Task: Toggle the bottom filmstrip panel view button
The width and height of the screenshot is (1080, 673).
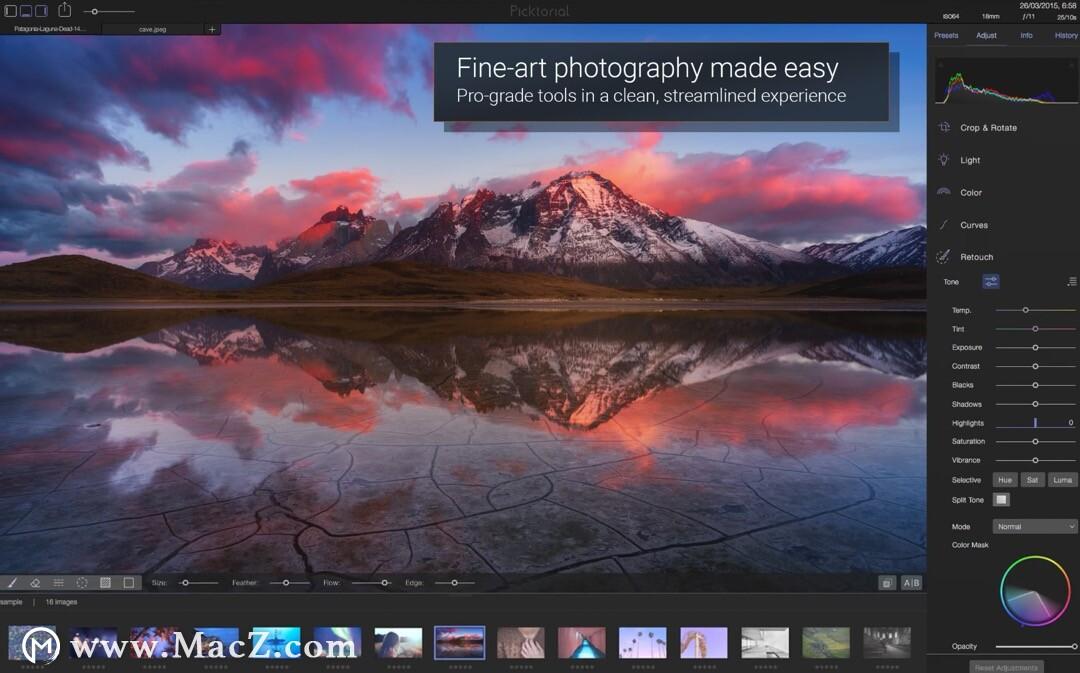Action: click(26, 11)
